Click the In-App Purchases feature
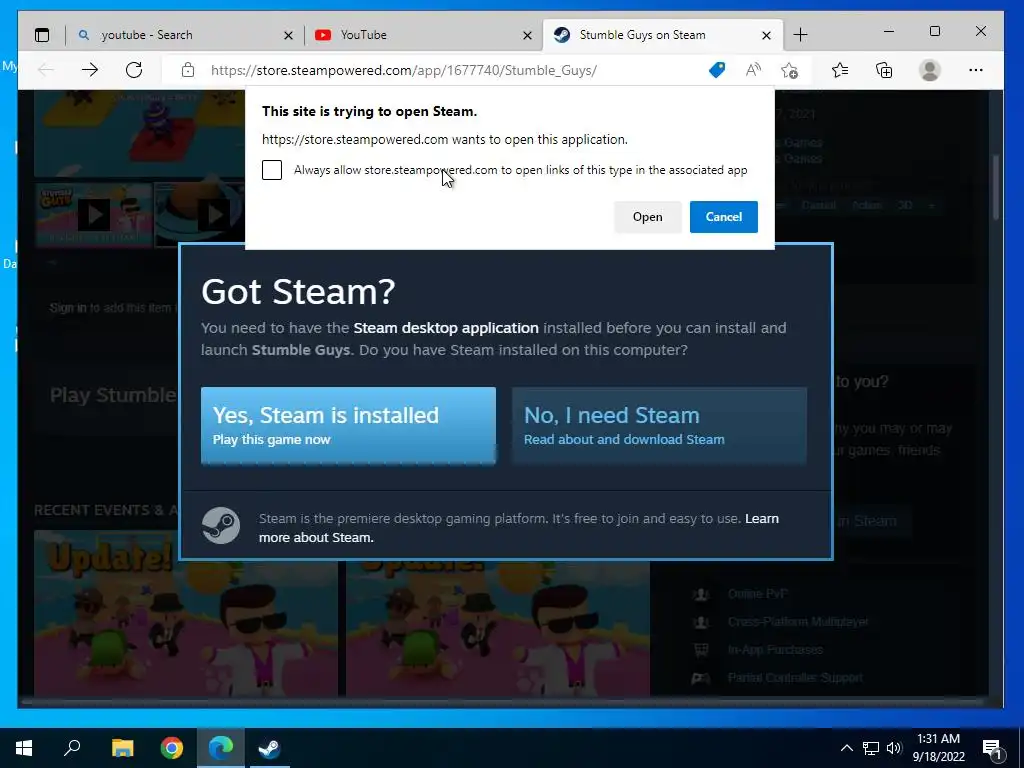The height and width of the screenshot is (768, 1024). click(775, 650)
